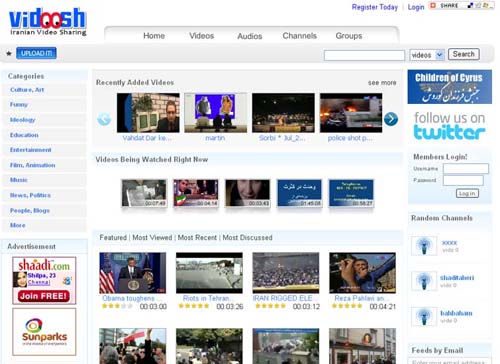Switch to Most Recent videos

point(197,238)
